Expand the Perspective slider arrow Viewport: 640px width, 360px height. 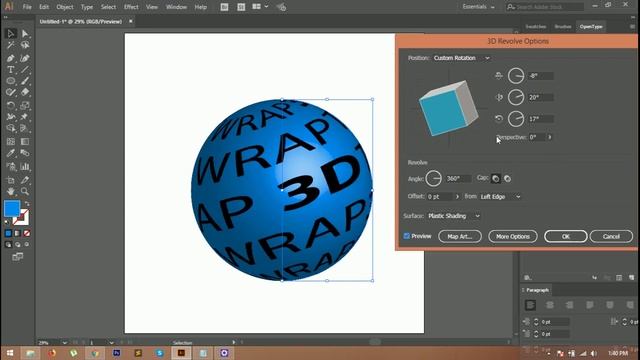(550, 138)
